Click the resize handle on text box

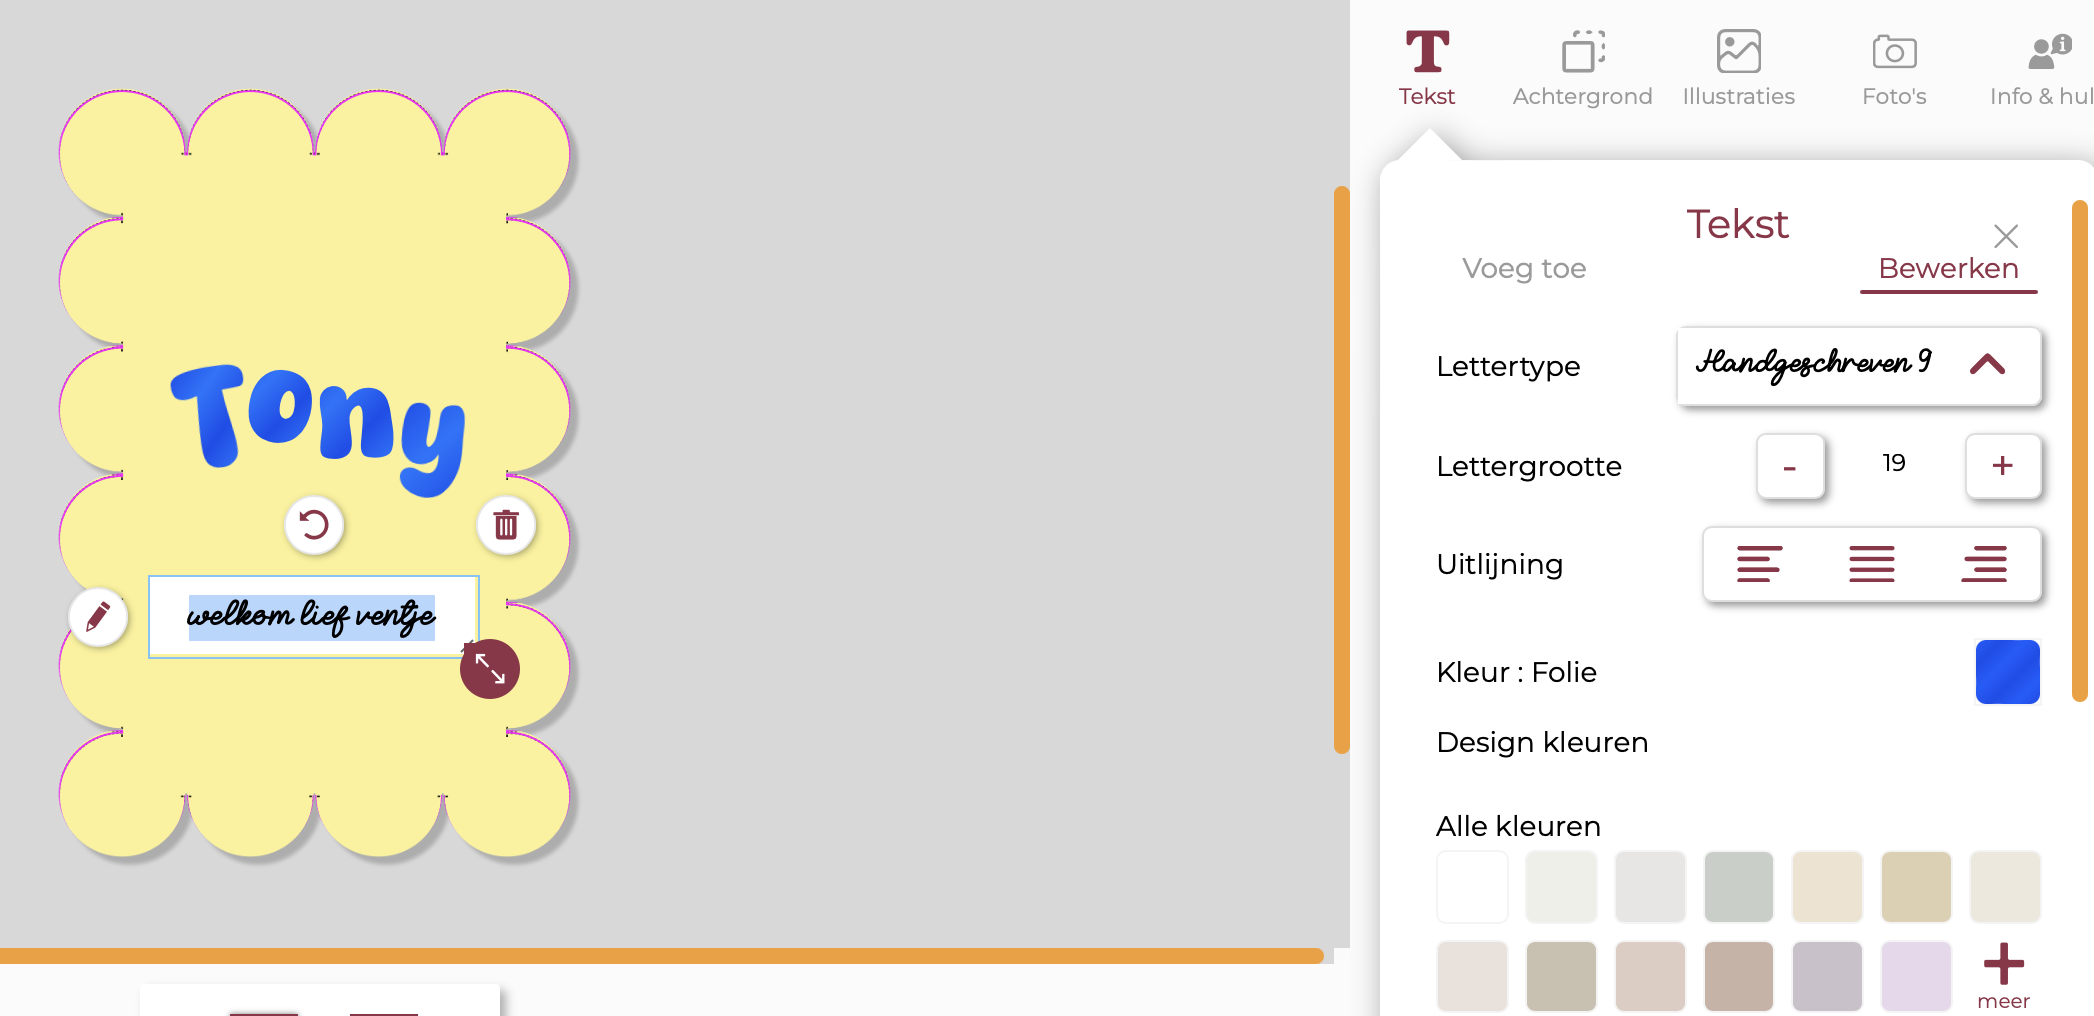point(489,668)
